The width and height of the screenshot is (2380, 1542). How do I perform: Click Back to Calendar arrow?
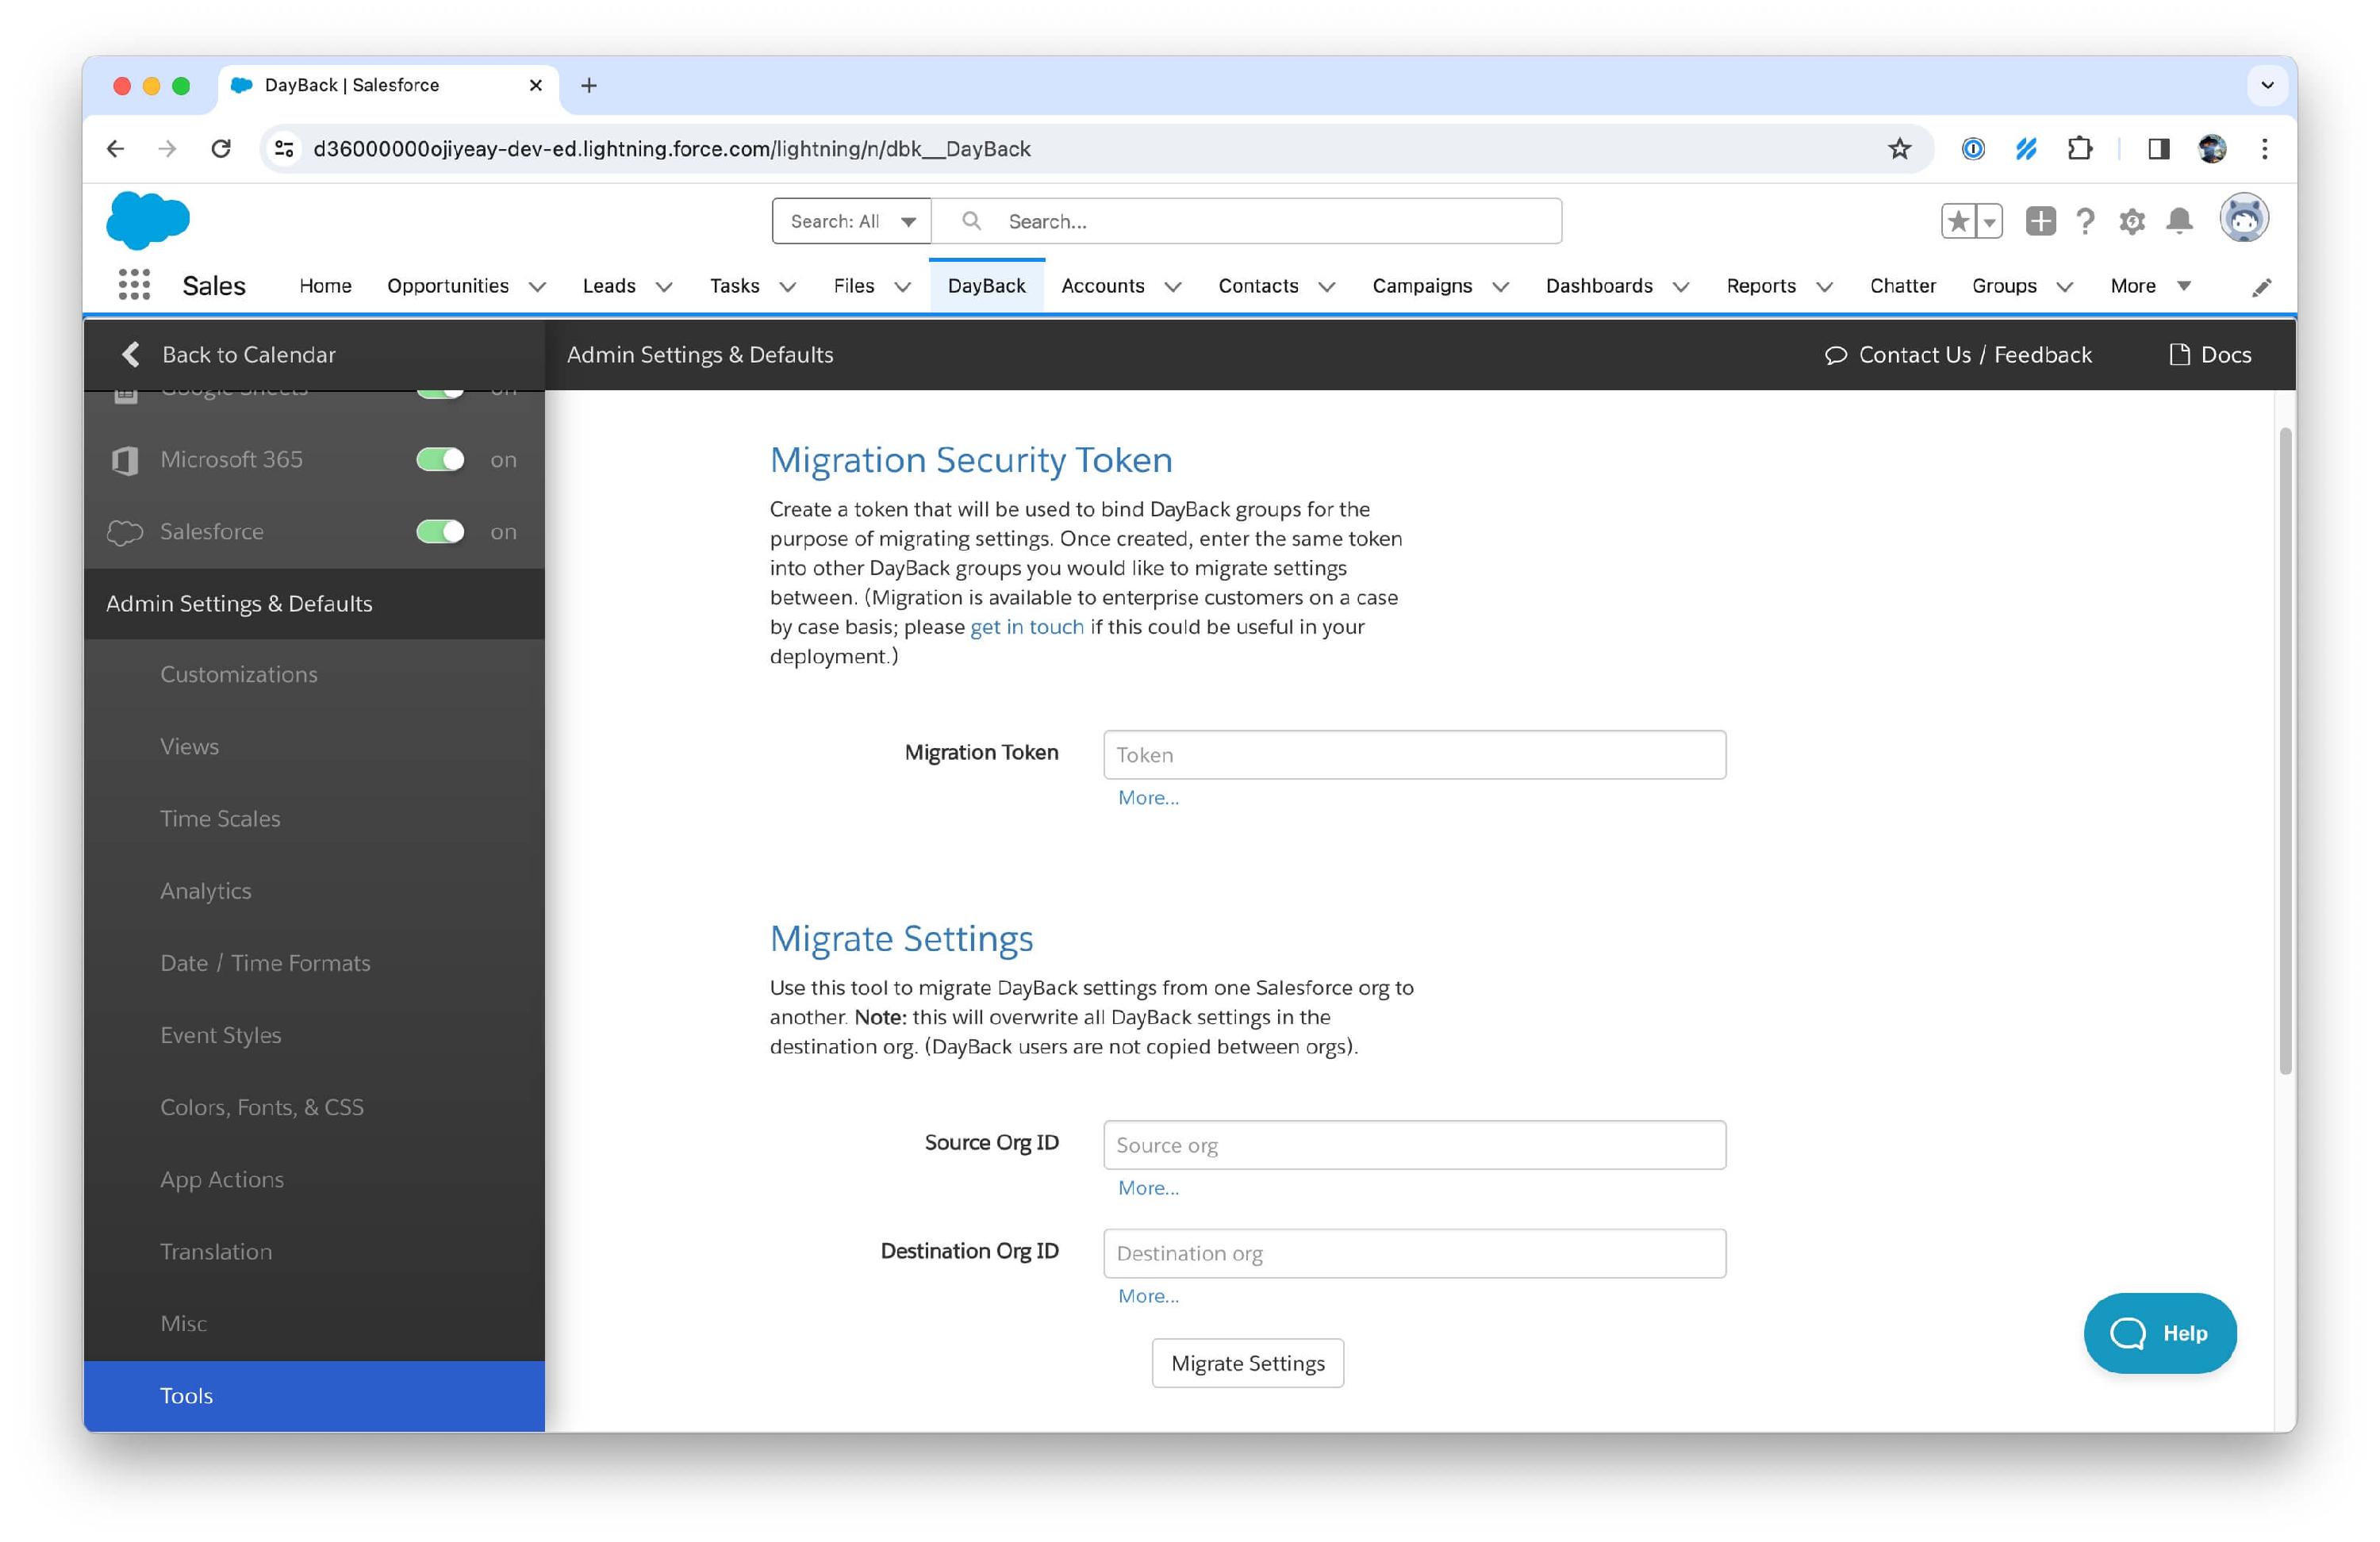[x=131, y=355]
